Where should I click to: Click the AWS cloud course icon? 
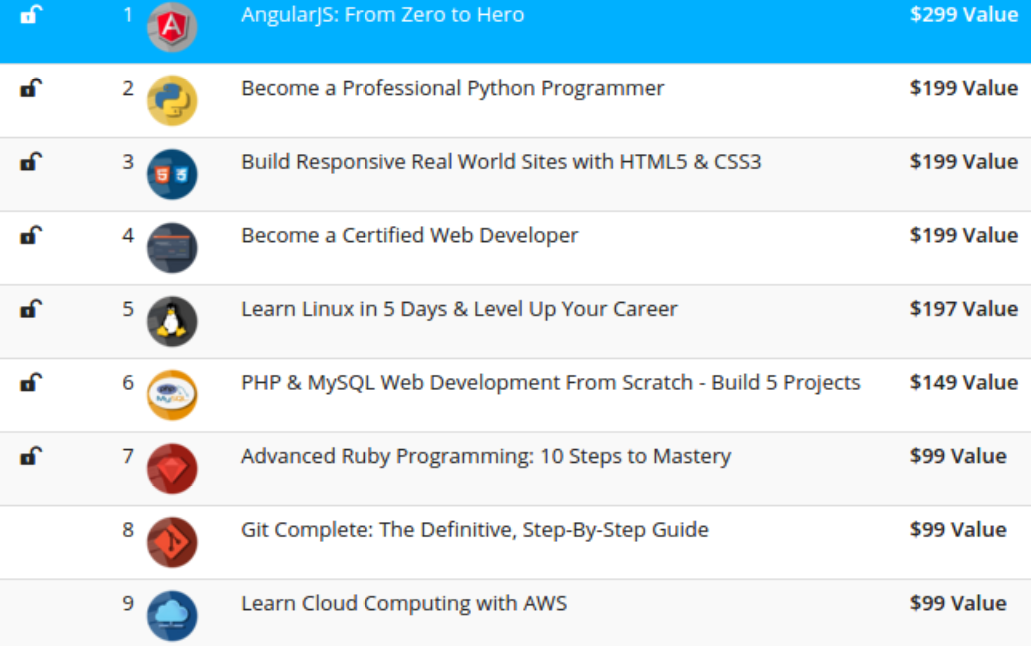tap(172, 616)
